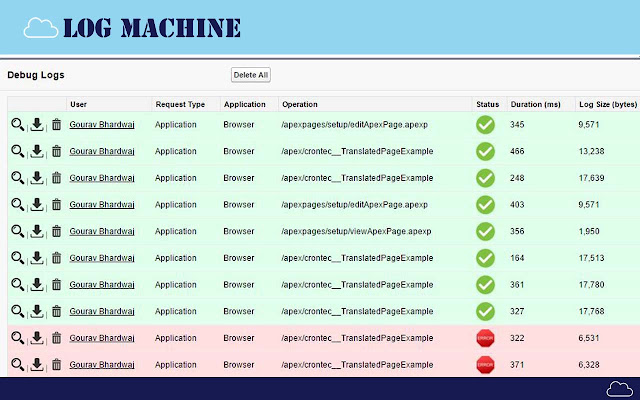This screenshot has height=400, width=640.
Task: Open Gourav Bhardwaj link in 345 ms row
Action: [x=102, y=124]
